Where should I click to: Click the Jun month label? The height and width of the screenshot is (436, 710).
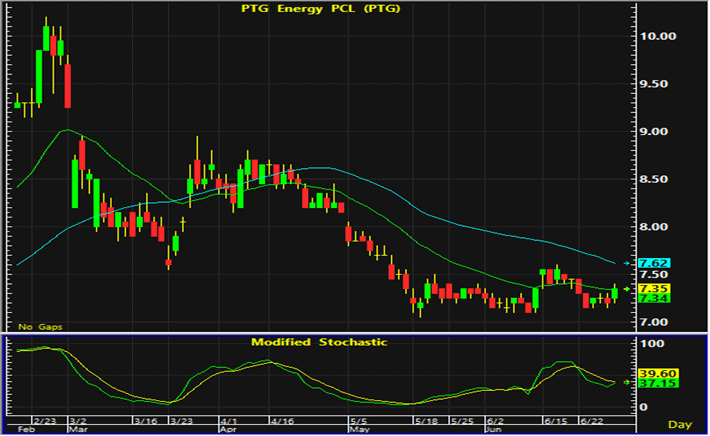point(494,429)
